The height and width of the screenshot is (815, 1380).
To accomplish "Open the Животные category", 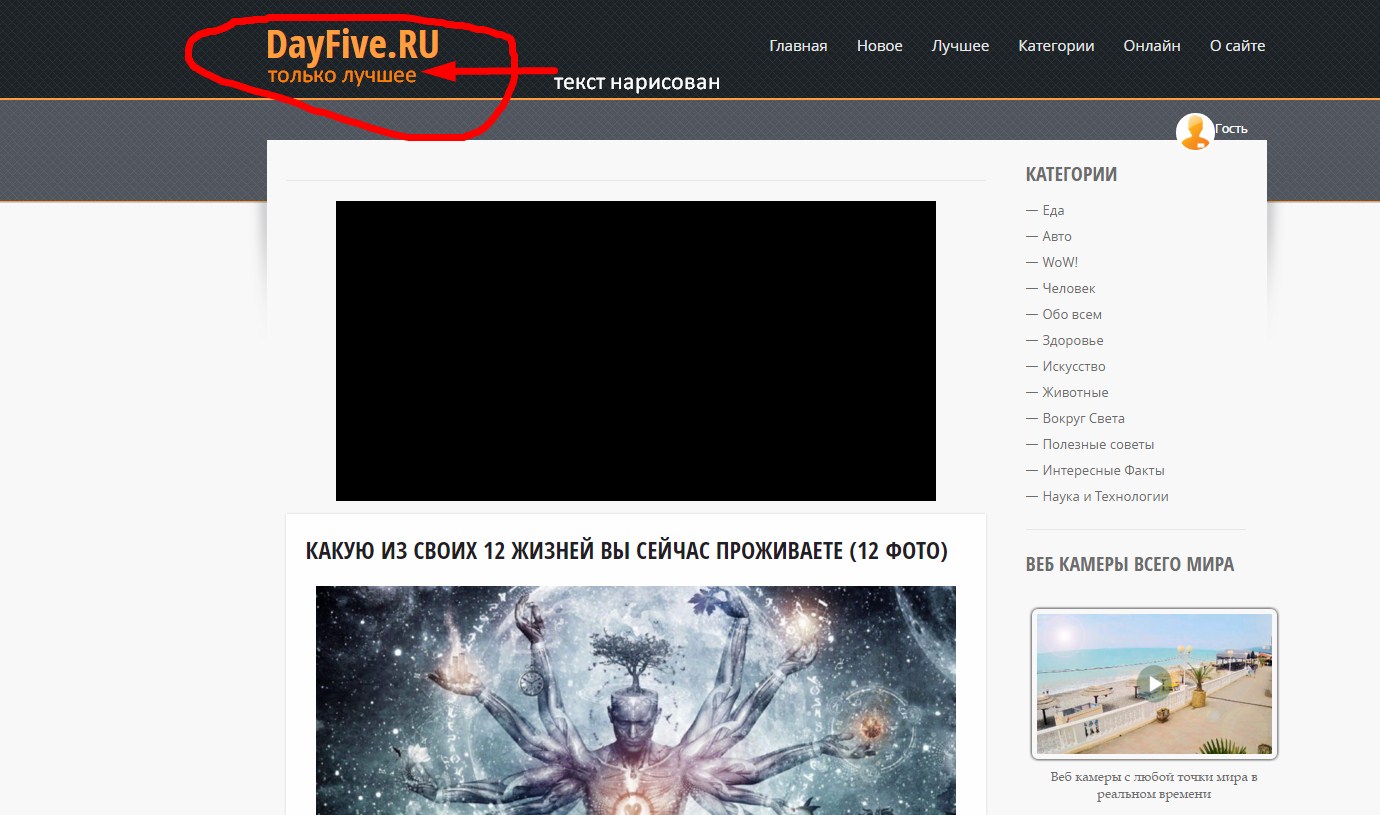I will (1075, 392).
